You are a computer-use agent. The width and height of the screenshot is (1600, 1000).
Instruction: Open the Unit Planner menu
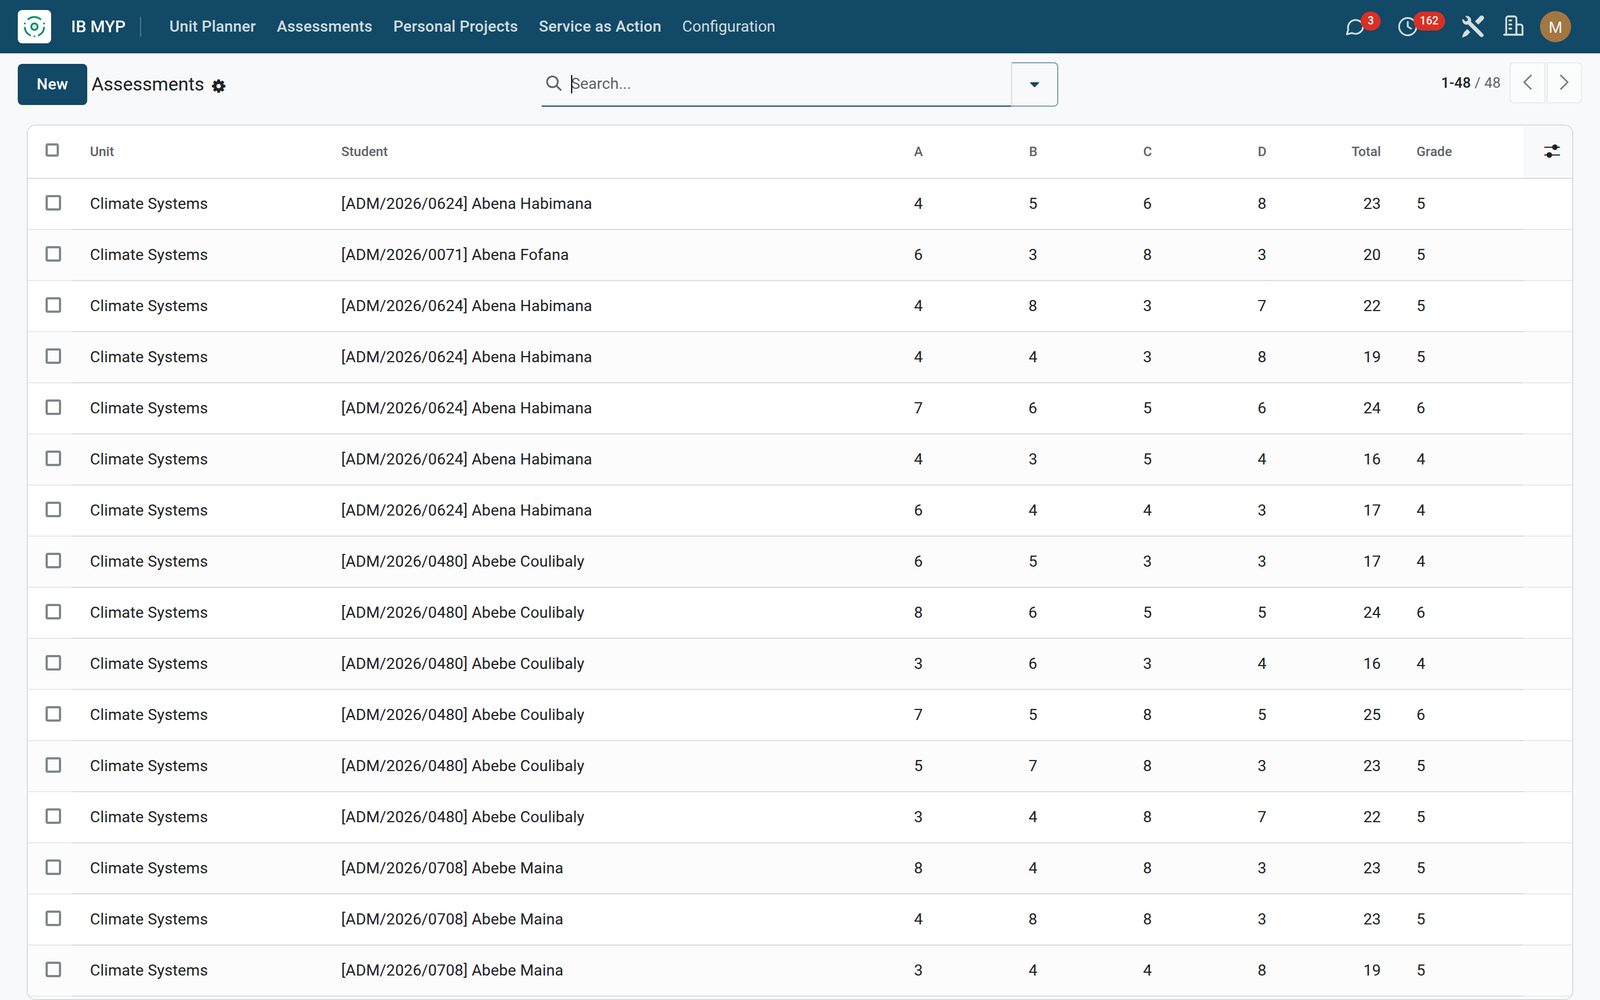[x=212, y=26]
